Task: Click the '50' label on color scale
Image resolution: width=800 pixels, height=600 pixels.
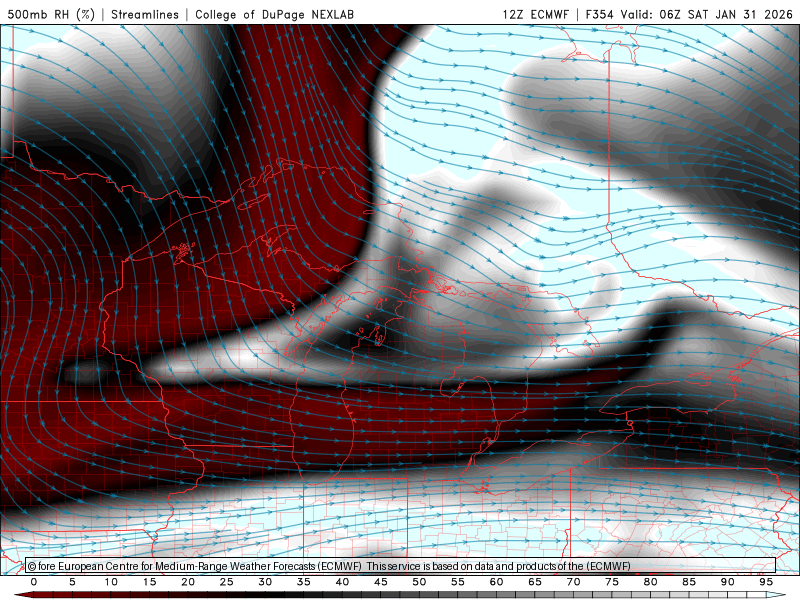Action: click(419, 582)
